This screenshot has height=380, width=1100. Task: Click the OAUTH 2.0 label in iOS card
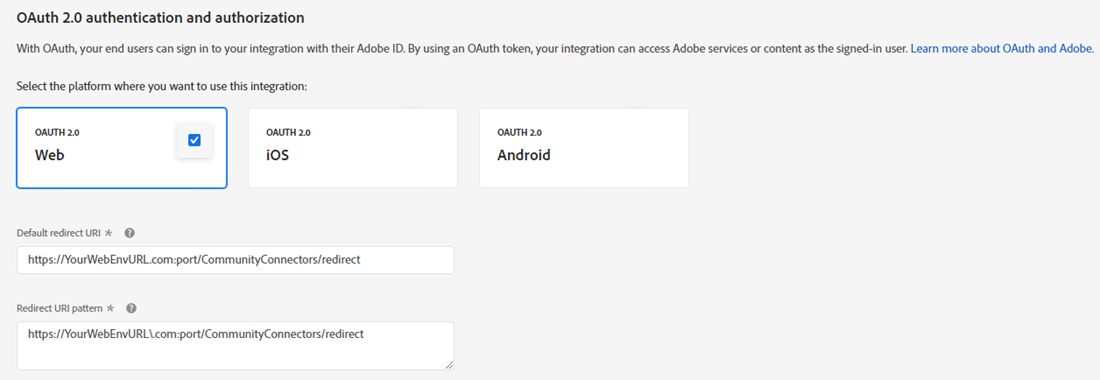tap(288, 133)
